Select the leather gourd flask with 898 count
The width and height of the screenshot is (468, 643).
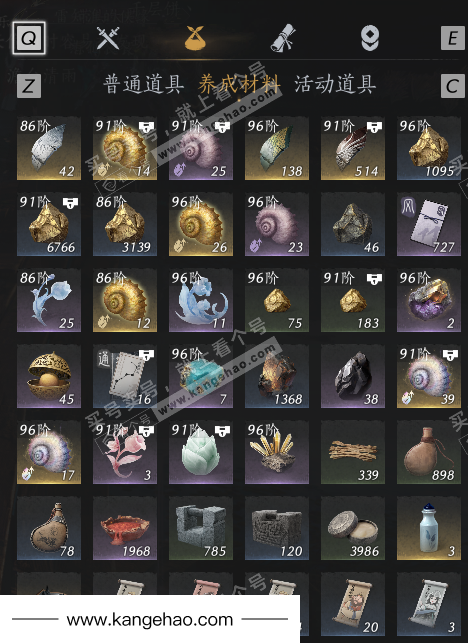tap(429, 452)
